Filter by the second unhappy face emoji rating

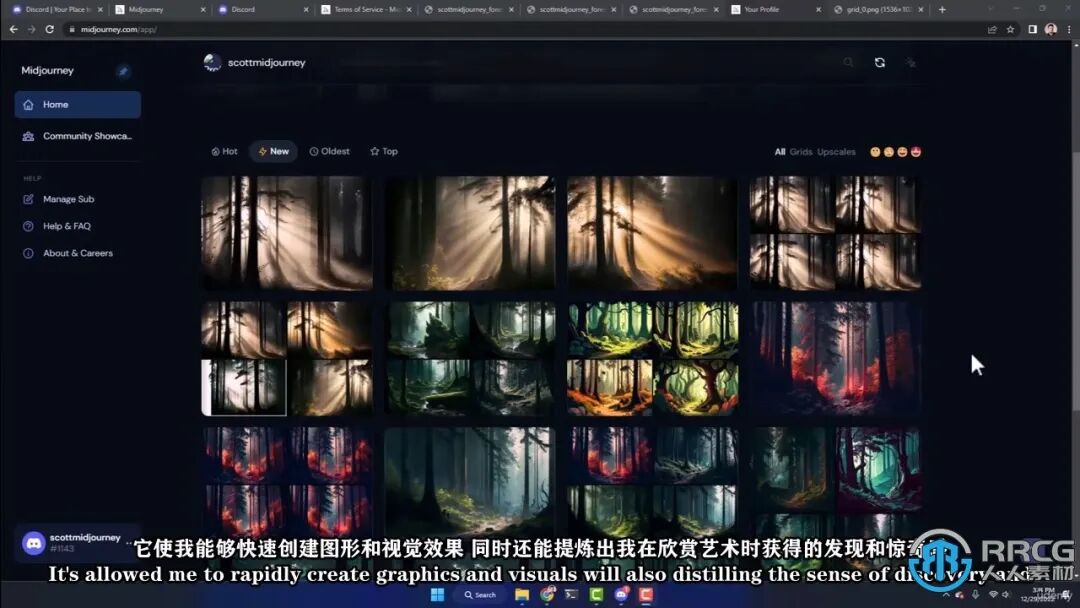(889, 152)
